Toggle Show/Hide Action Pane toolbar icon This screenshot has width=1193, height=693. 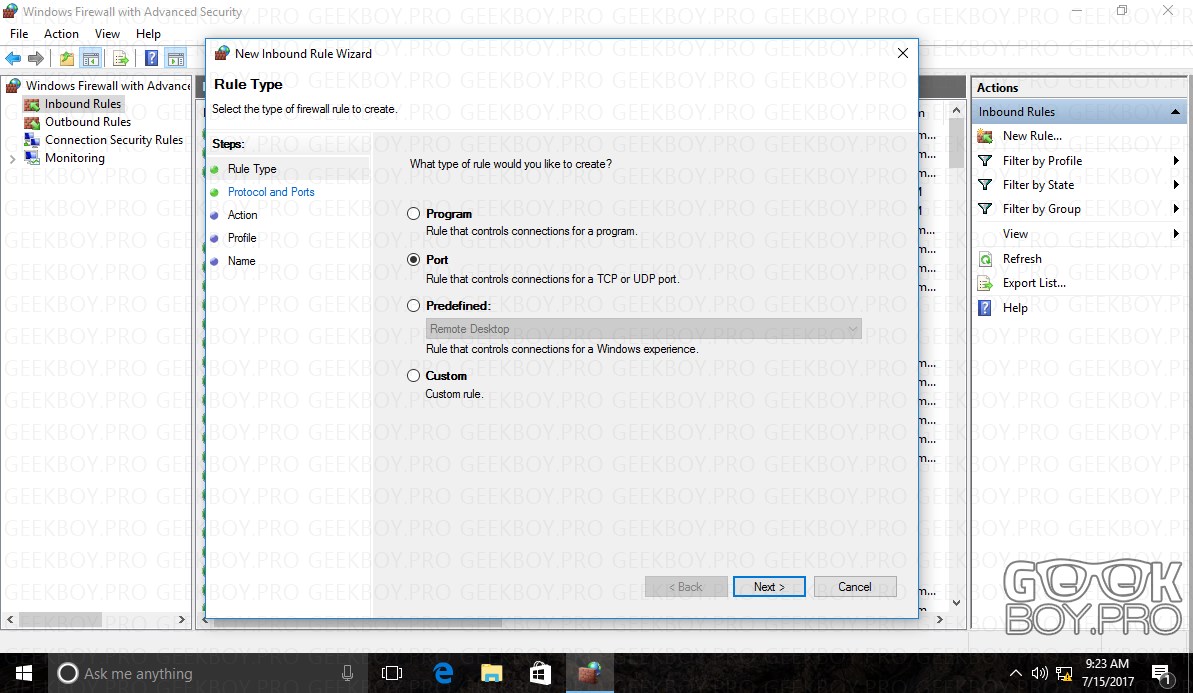point(176,59)
